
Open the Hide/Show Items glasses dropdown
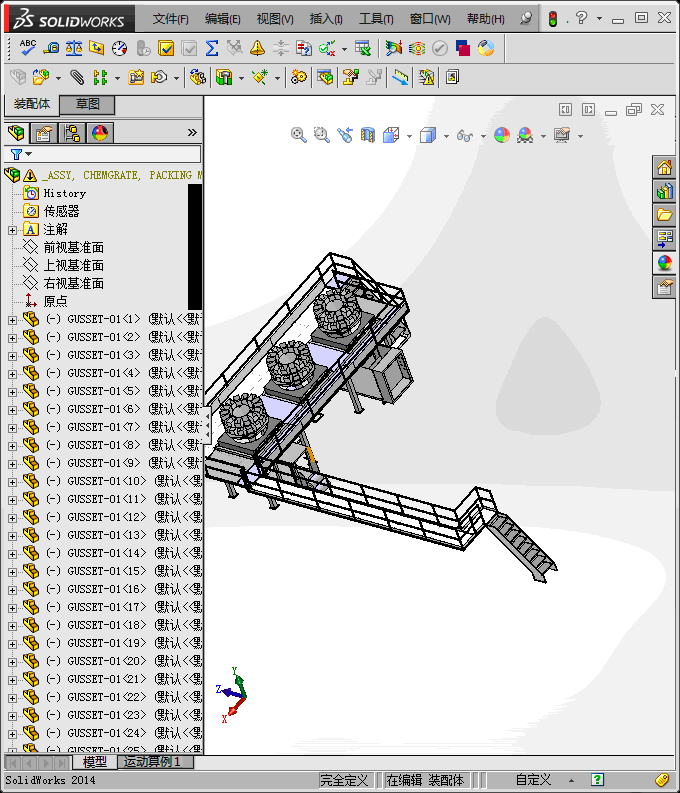pos(483,136)
